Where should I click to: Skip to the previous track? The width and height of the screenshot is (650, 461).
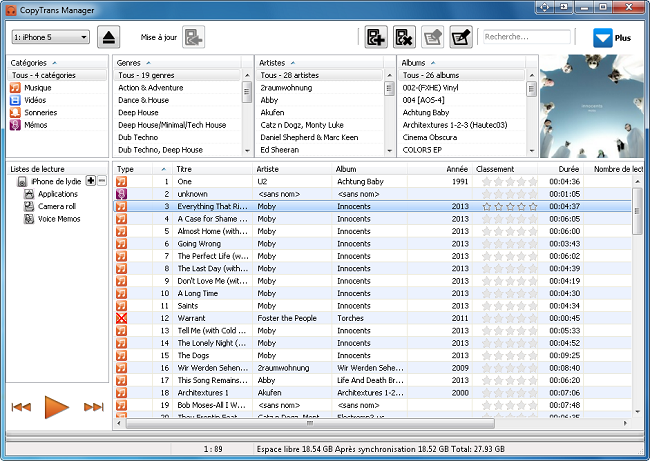[x=21, y=407]
